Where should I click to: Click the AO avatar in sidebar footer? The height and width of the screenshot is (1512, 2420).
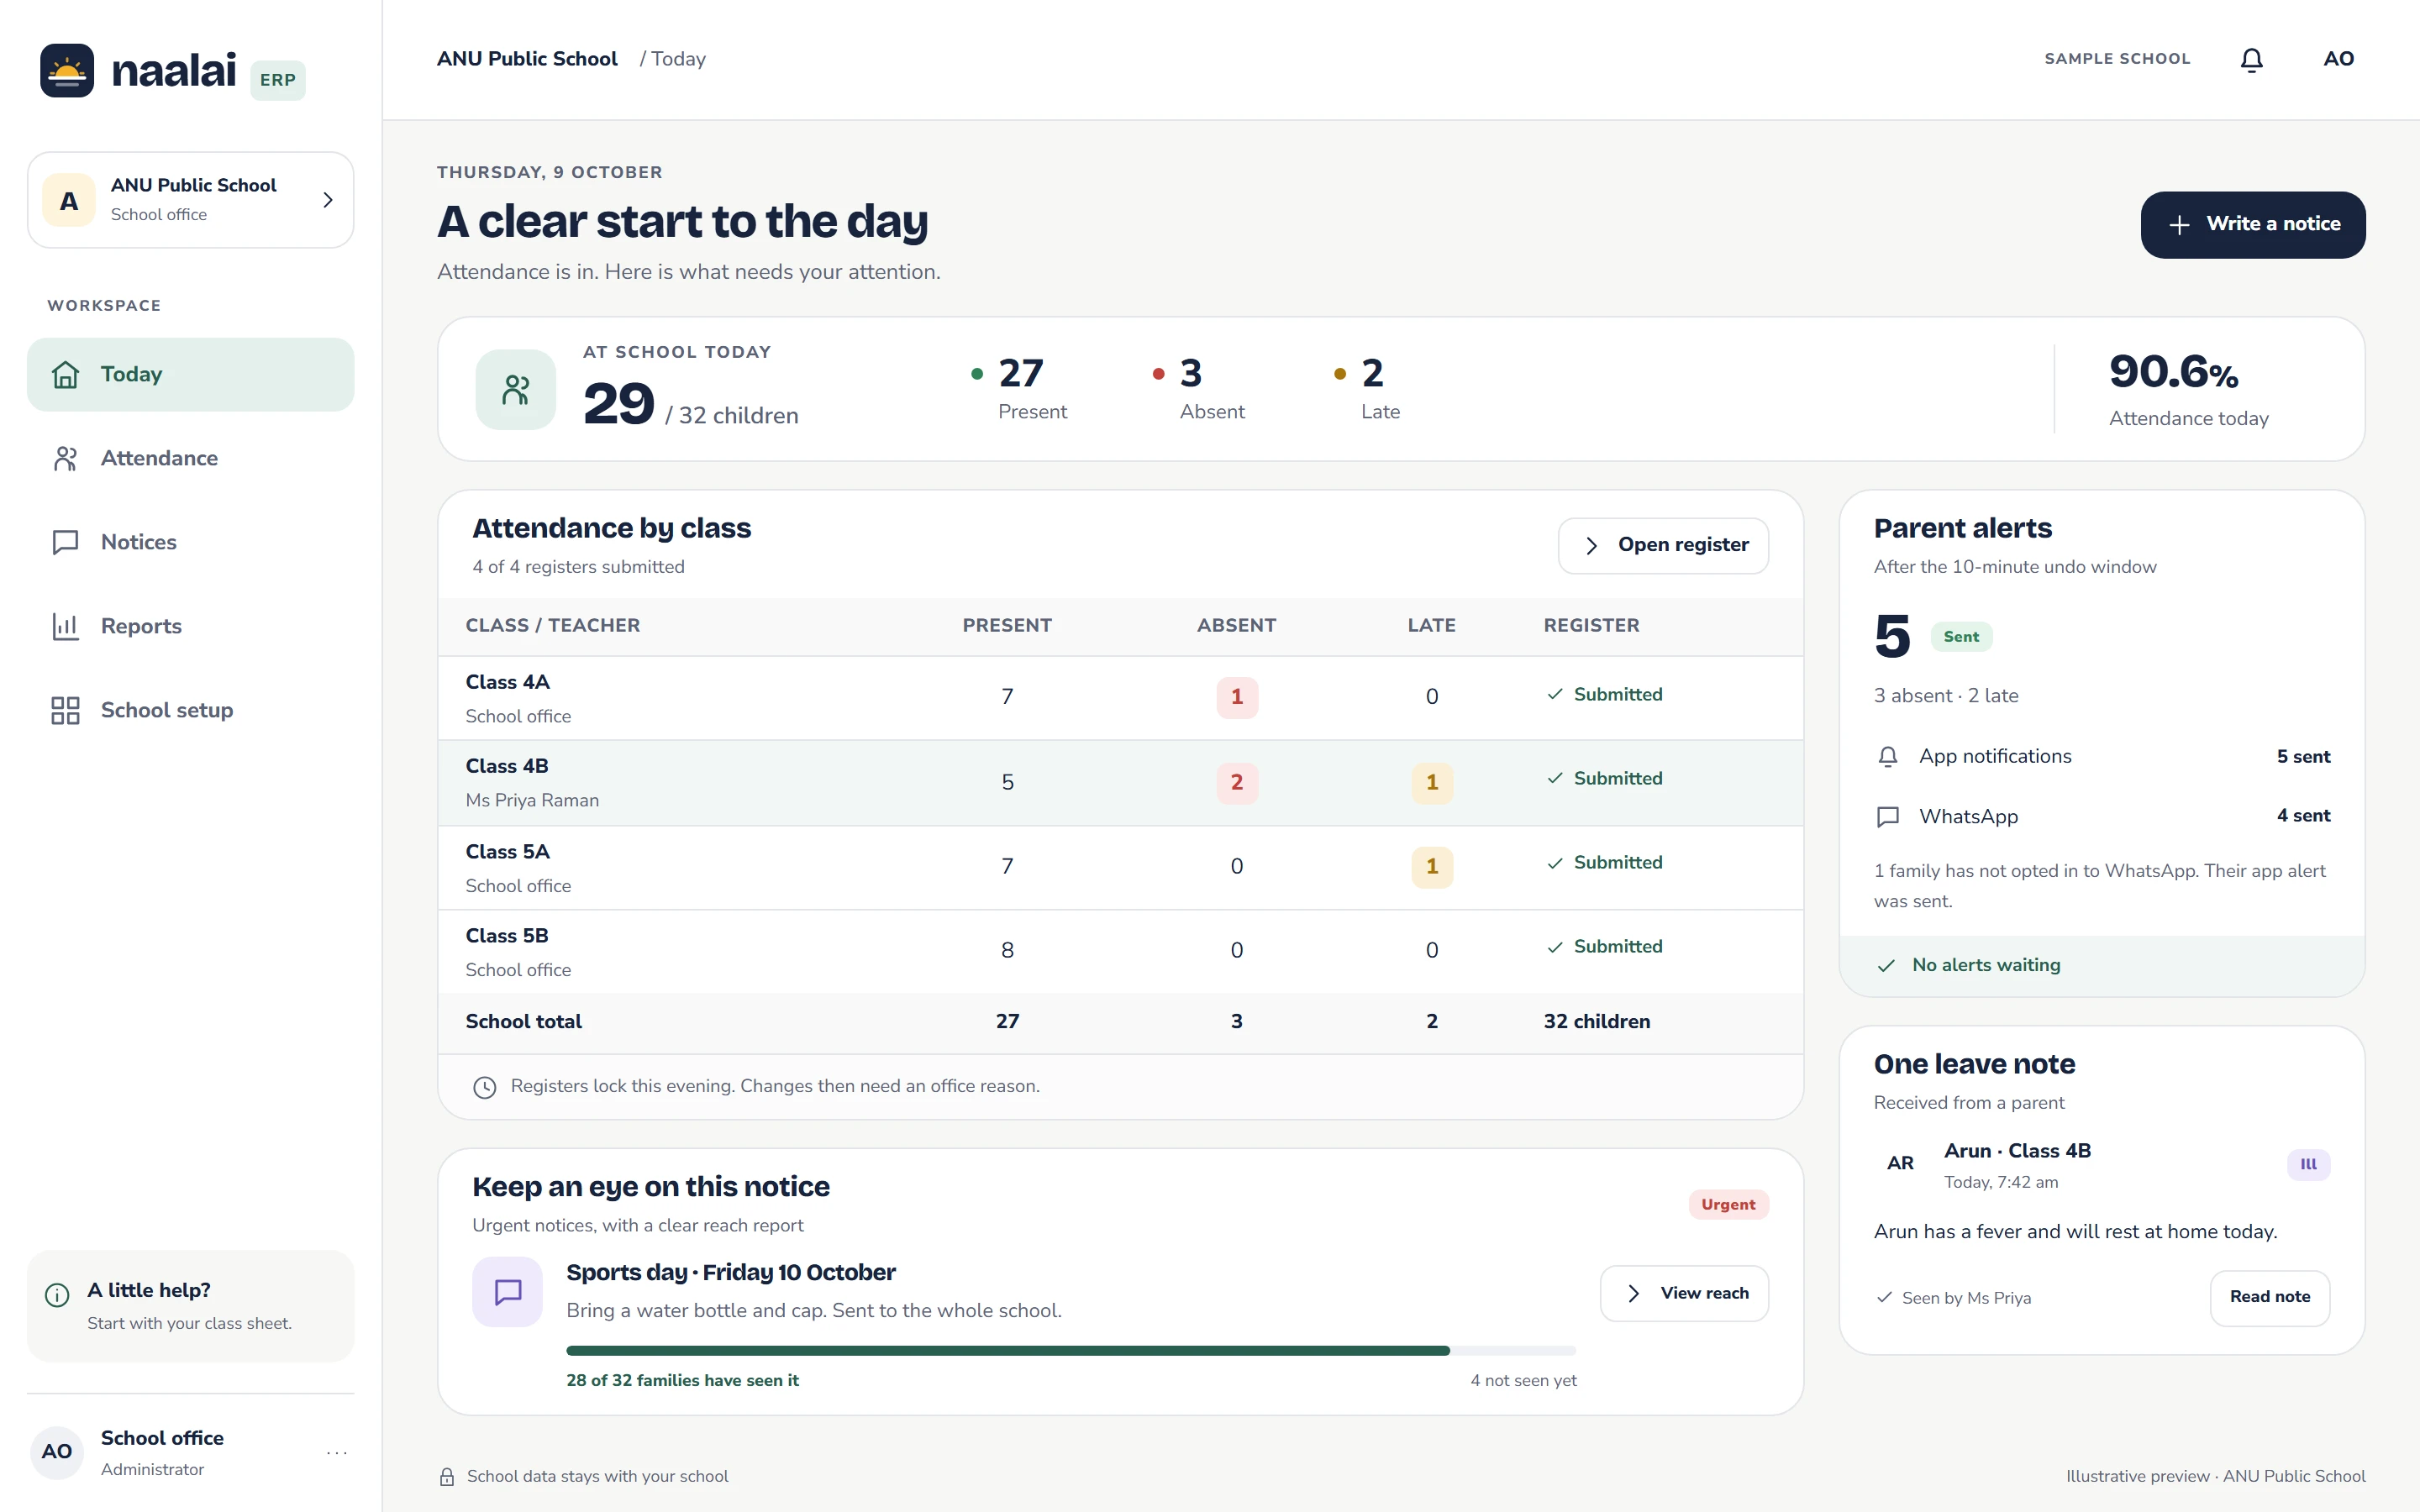pyautogui.click(x=57, y=1452)
